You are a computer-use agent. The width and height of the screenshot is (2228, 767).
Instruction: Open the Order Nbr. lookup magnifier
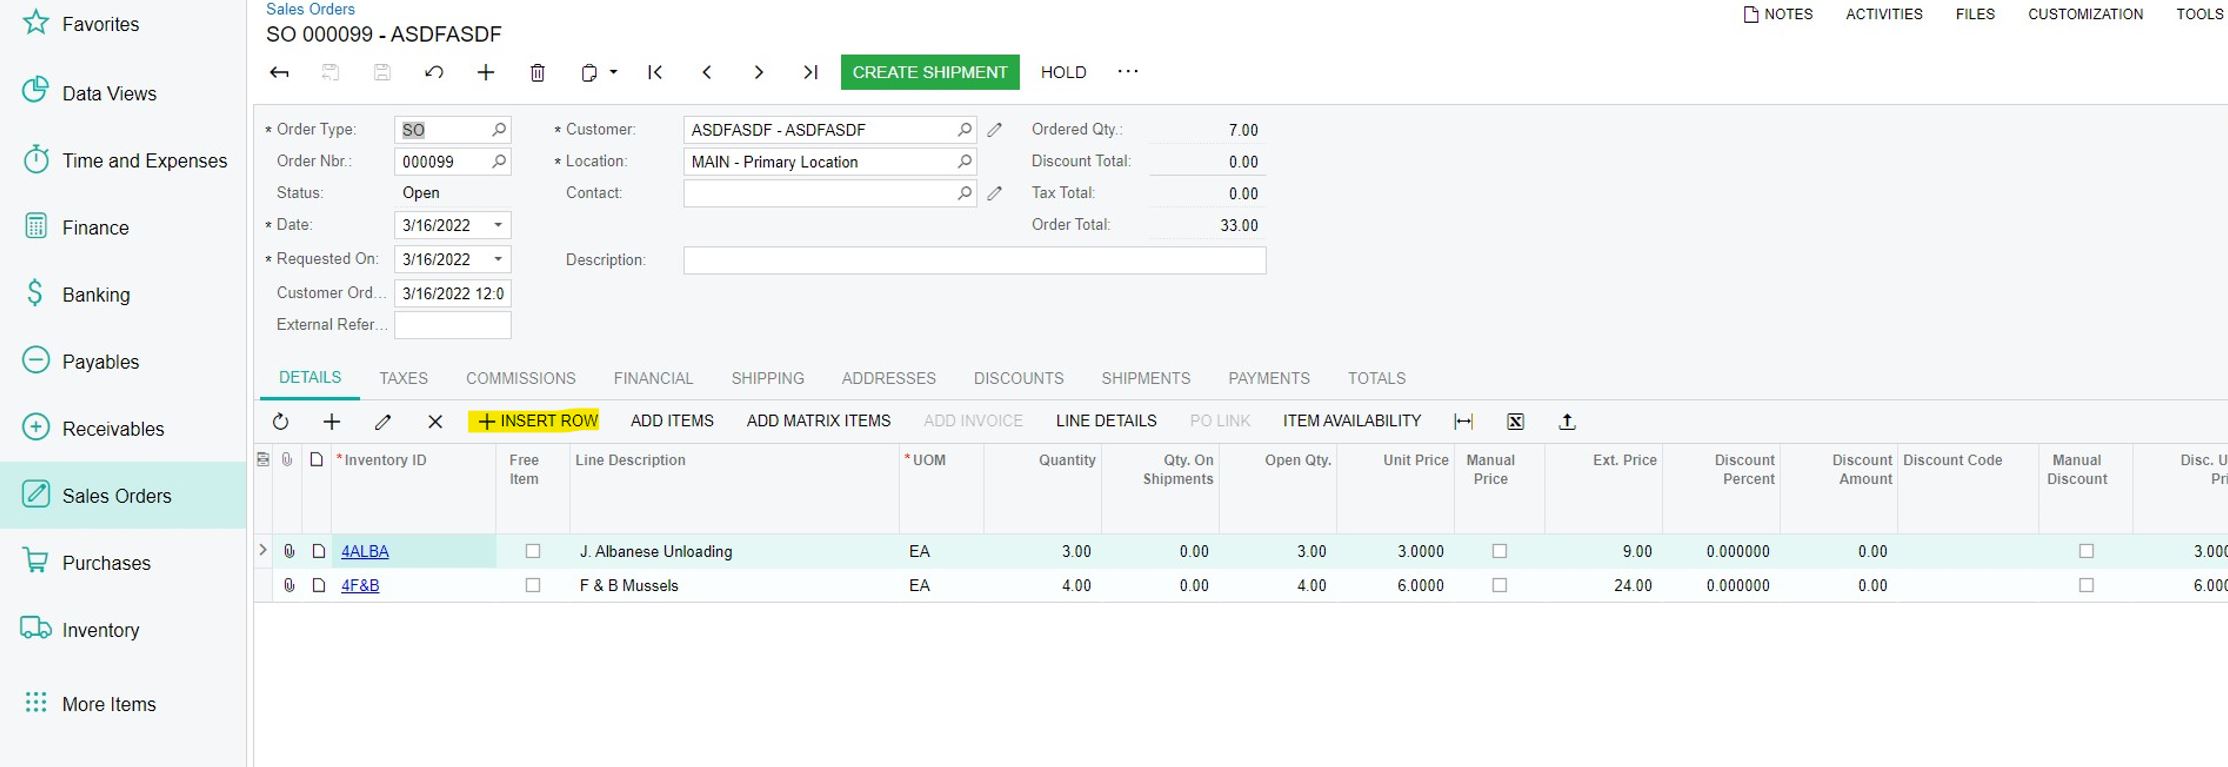(499, 161)
